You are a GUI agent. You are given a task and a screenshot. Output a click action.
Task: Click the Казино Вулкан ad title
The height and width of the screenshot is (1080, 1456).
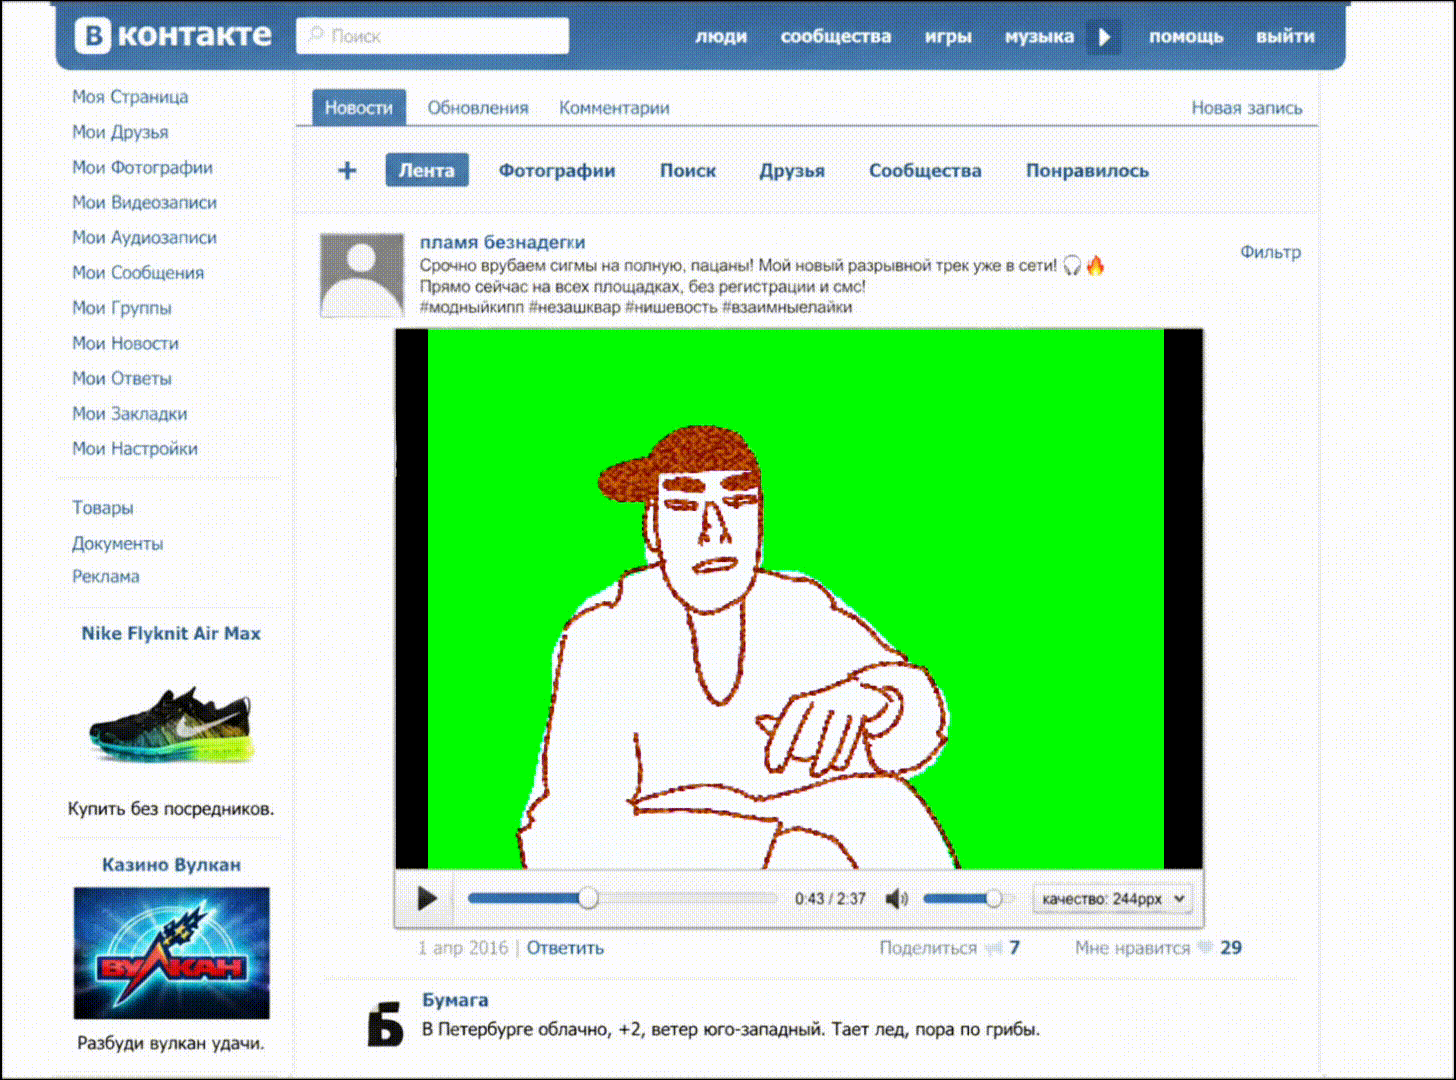tap(171, 865)
